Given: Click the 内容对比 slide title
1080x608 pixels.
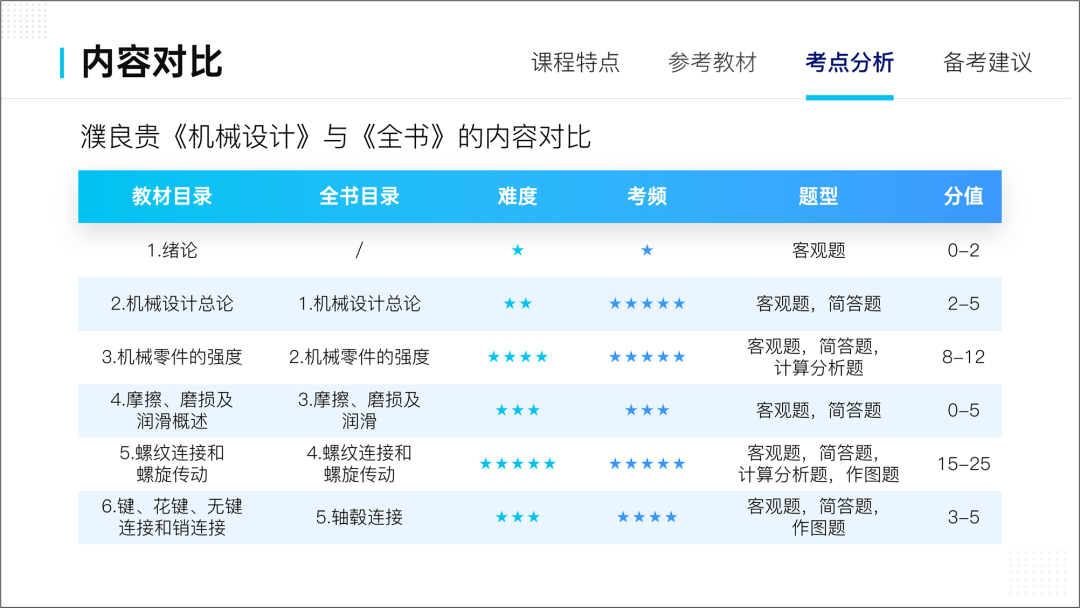Looking at the screenshot, I should [x=152, y=63].
